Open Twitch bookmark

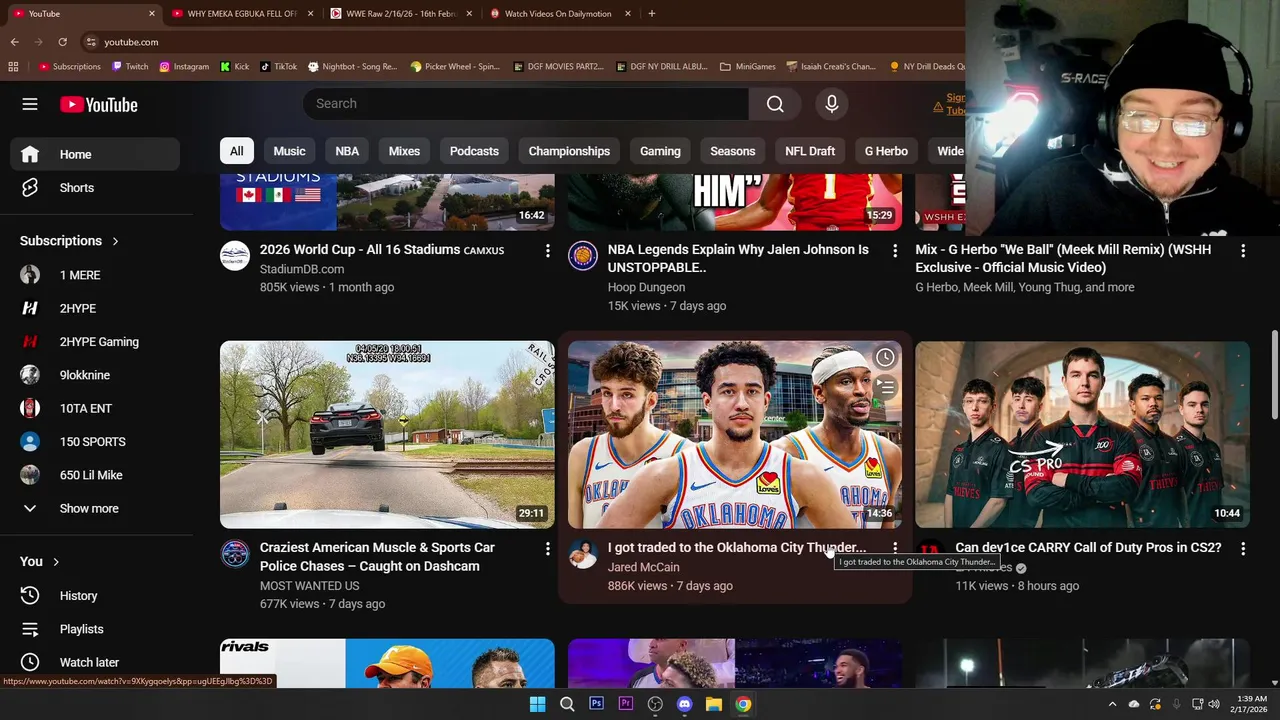pos(130,67)
